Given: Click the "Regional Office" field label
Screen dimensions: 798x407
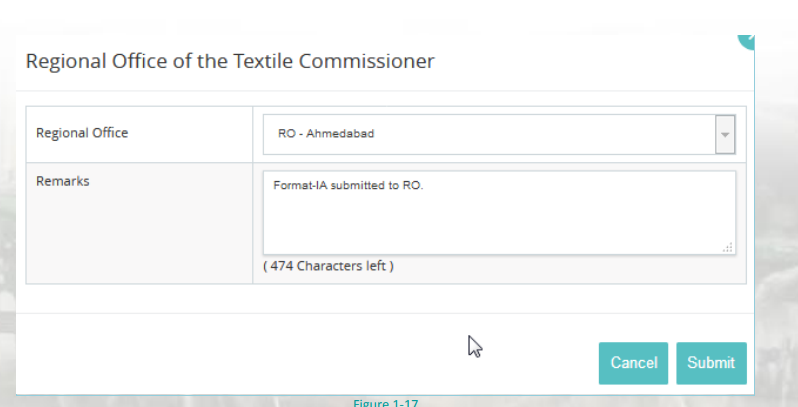Looking at the screenshot, I should click(x=82, y=133).
